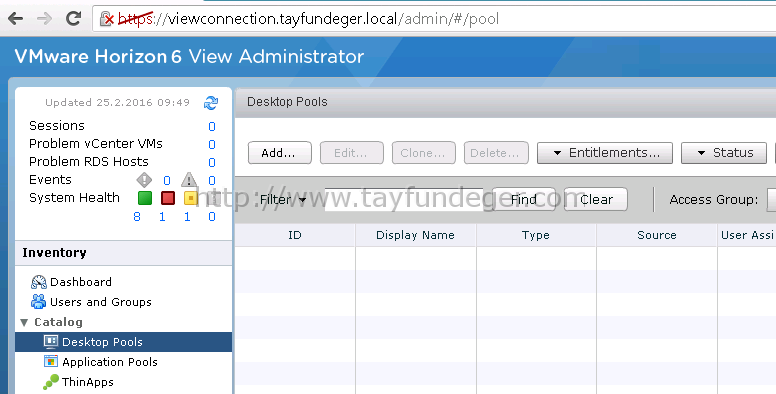The height and width of the screenshot is (394, 776).
Task: Select Application Pools in Catalog
Action: click(110, 362)
